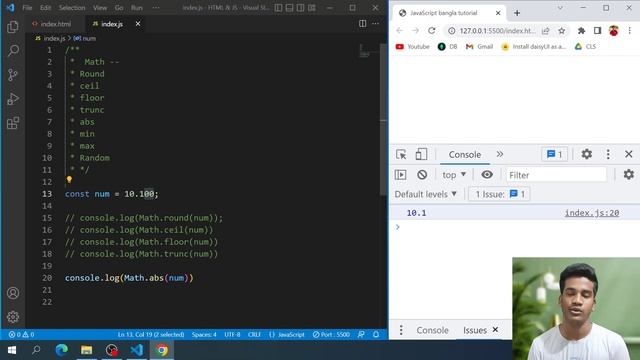This screenshot has height=360, width=640.
Task: Switch to drawer Issues tab
Action: coord(474,330)
